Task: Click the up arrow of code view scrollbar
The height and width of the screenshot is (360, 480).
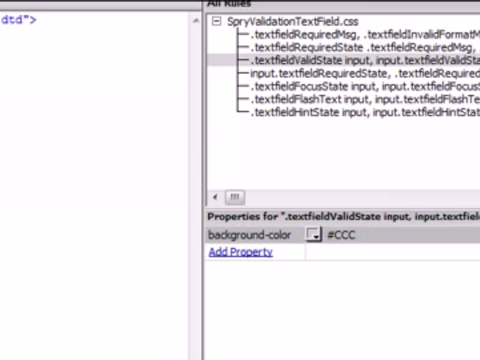Action: tap(196, 21)
